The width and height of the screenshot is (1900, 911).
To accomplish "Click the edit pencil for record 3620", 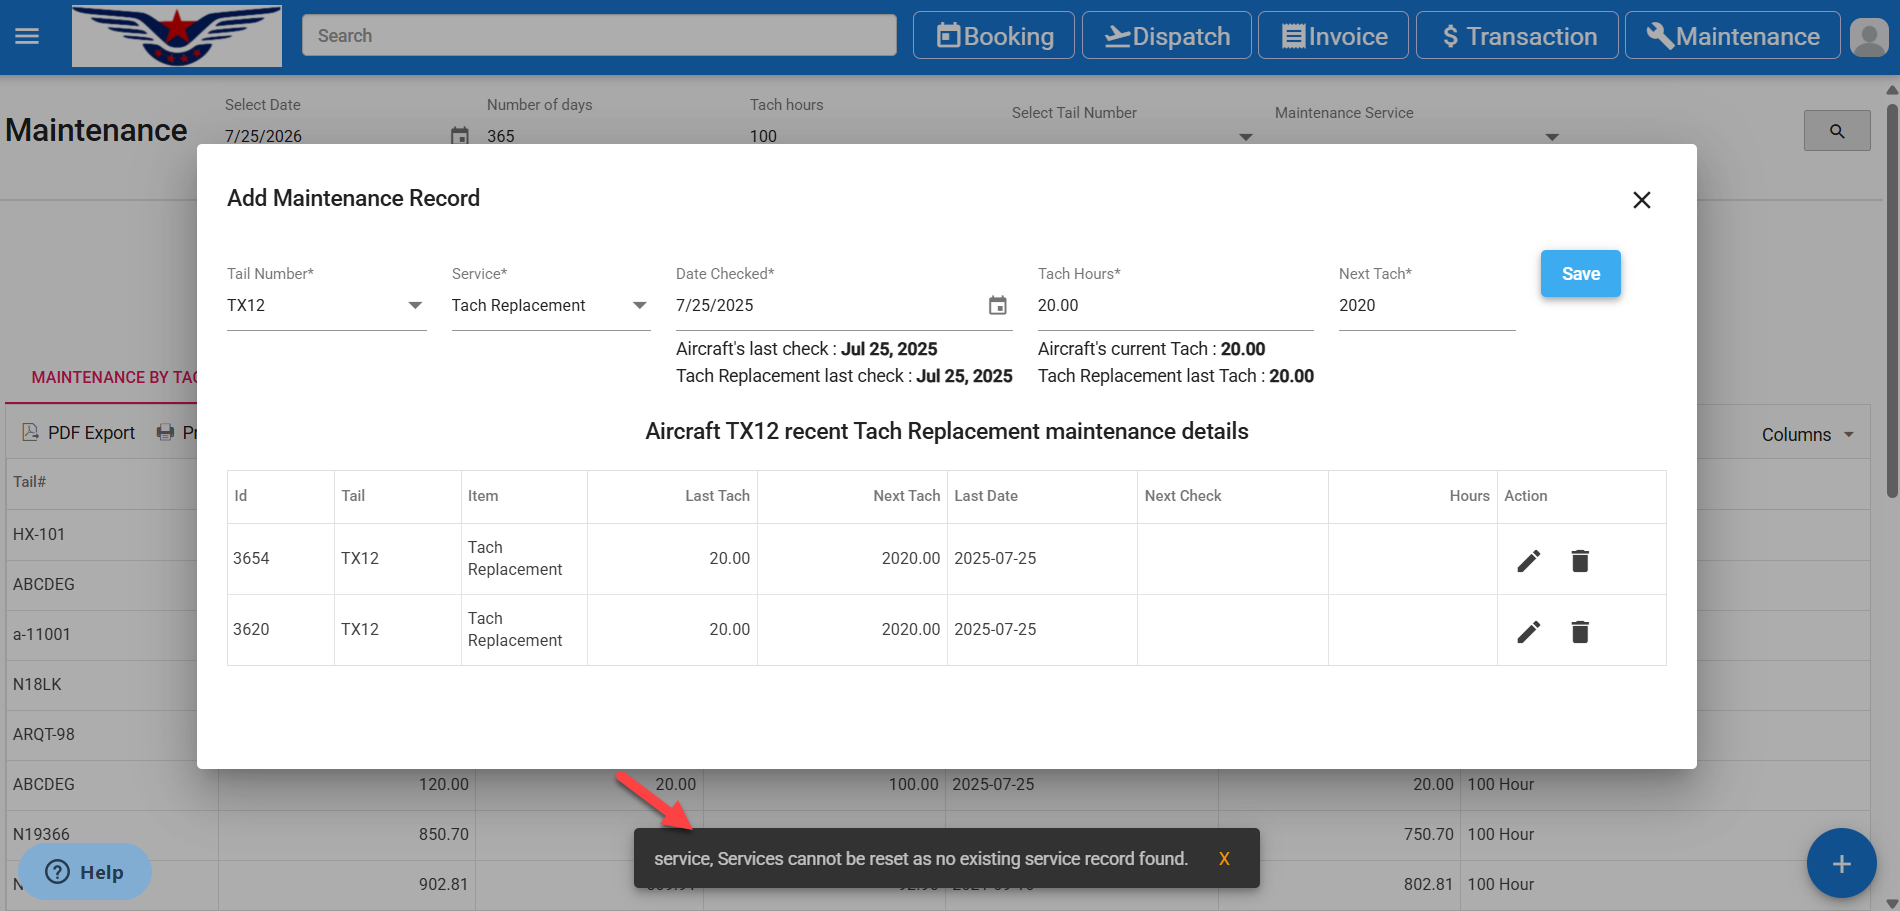I will pos(1528,632).
